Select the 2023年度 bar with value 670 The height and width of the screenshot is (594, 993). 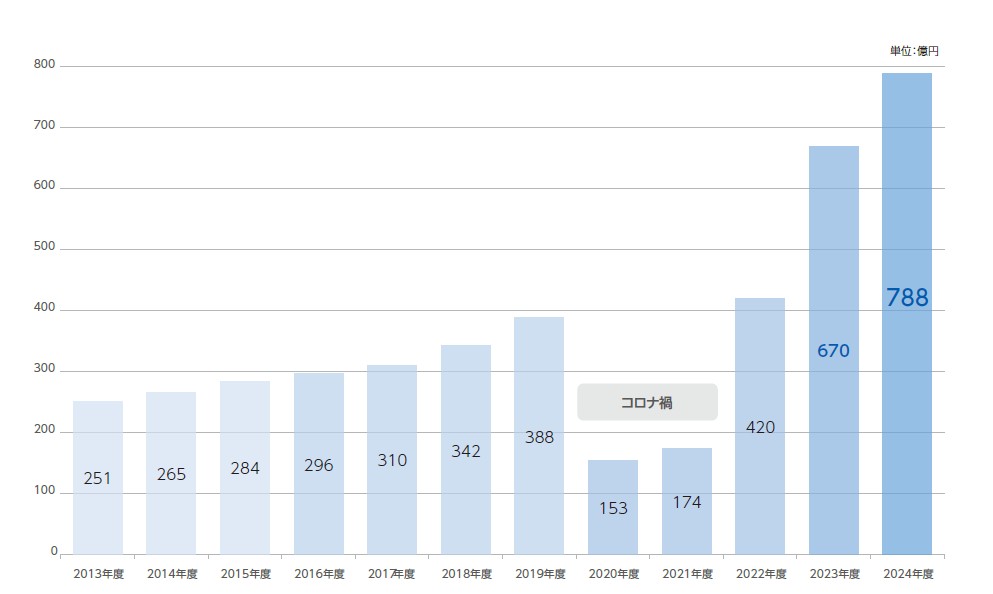click(833, 350)
